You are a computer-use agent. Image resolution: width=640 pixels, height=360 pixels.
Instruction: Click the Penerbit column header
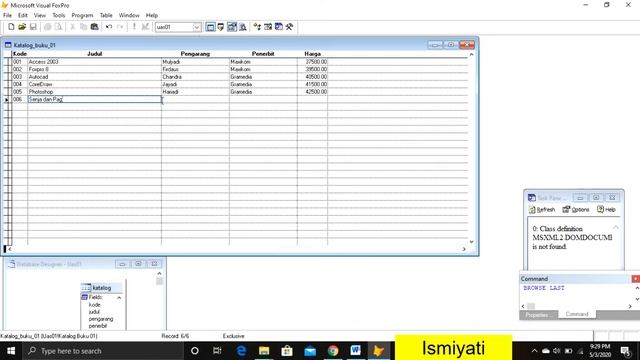(263, 54)
